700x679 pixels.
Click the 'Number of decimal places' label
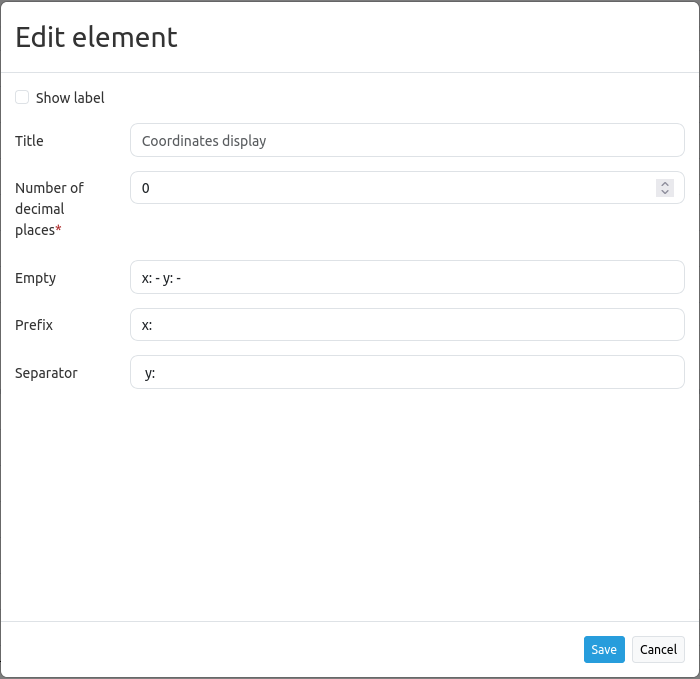click(49, 208)
